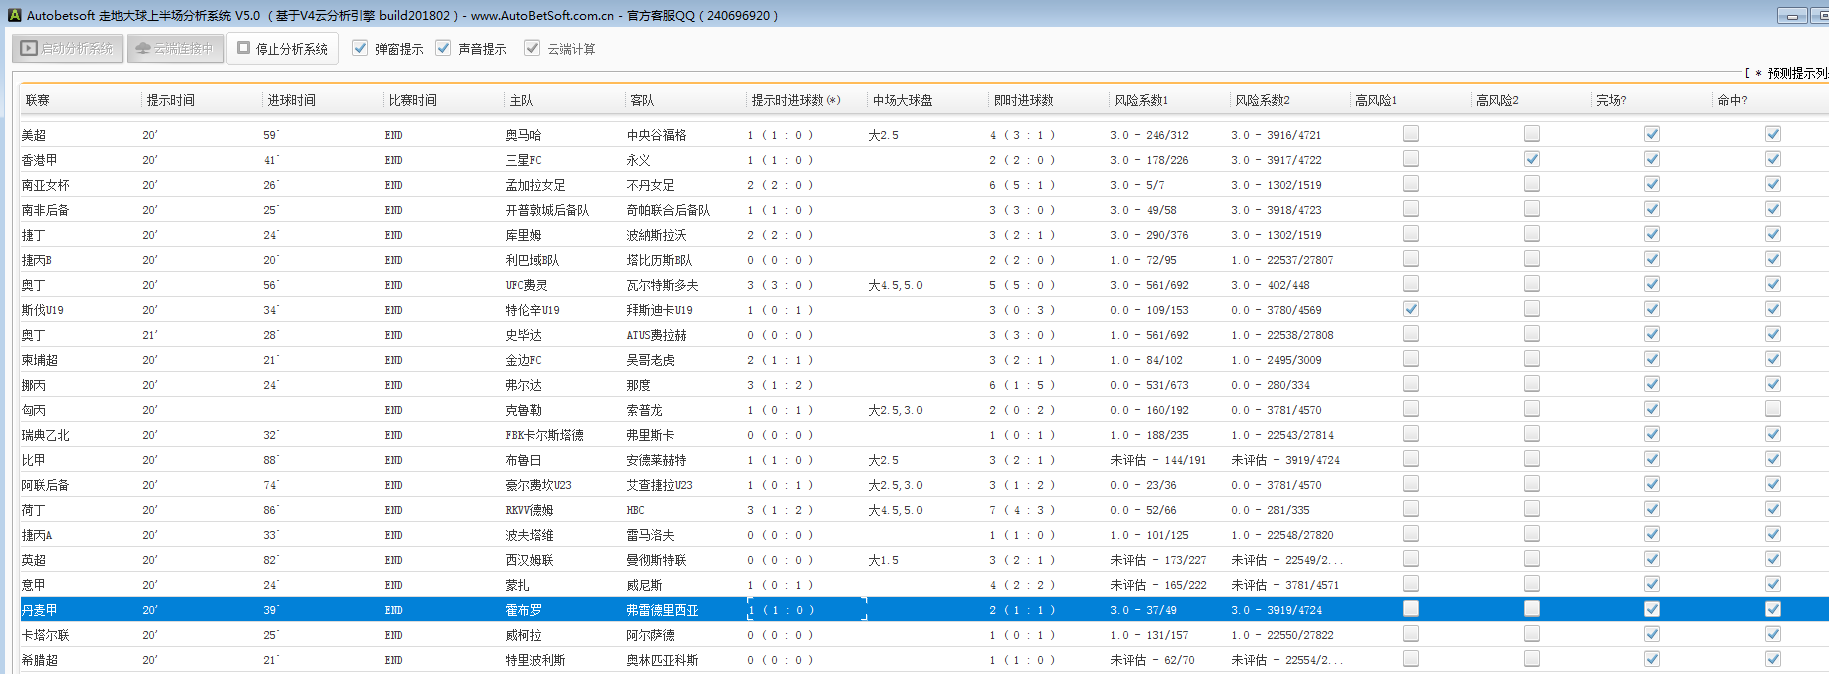
Task: Click the 提示时间 column header
Action: pos(171,100)
